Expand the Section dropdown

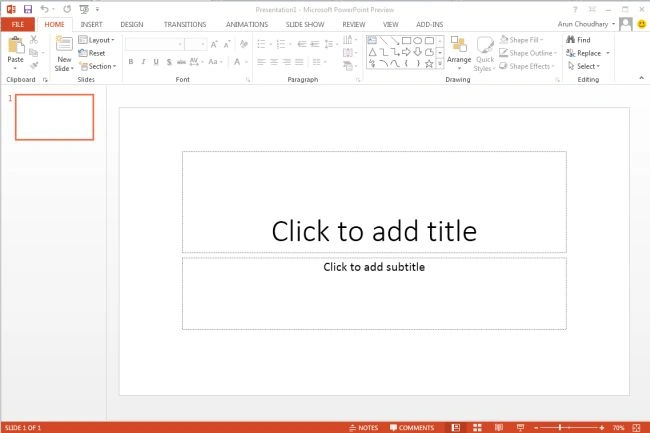click(98, 66)
